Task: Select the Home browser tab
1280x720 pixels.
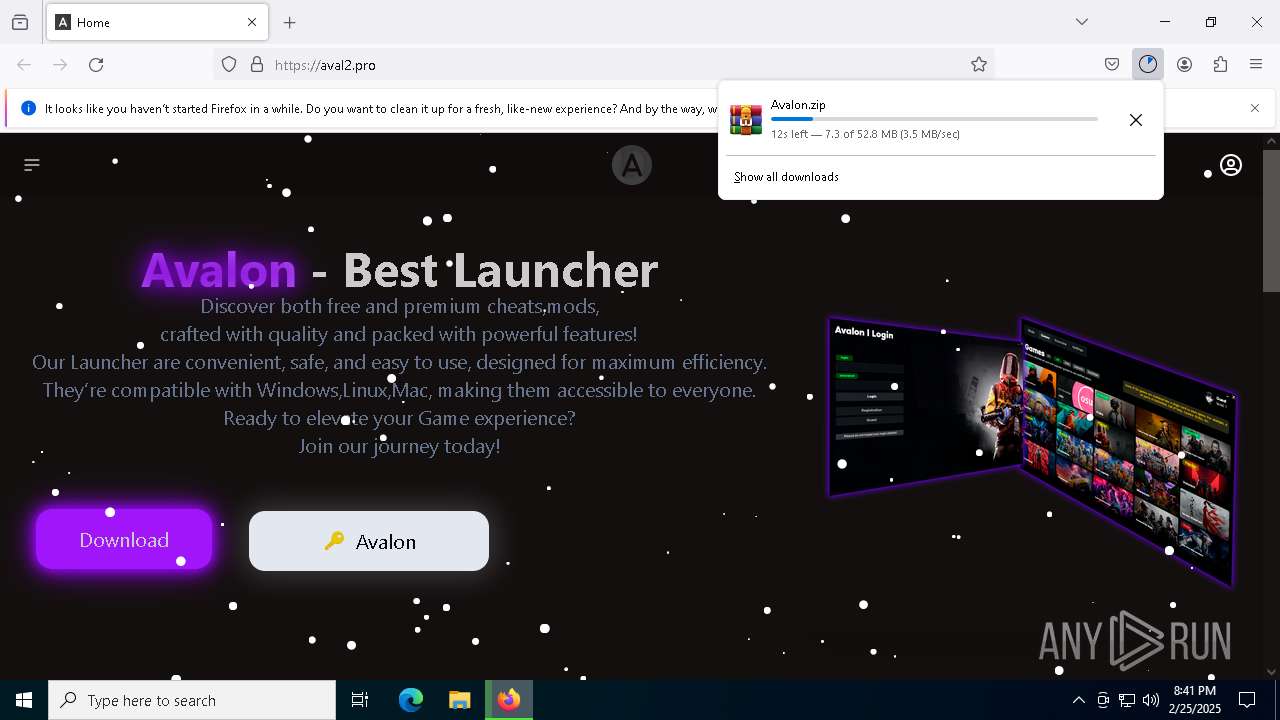Action: click(x=157, y=22)
